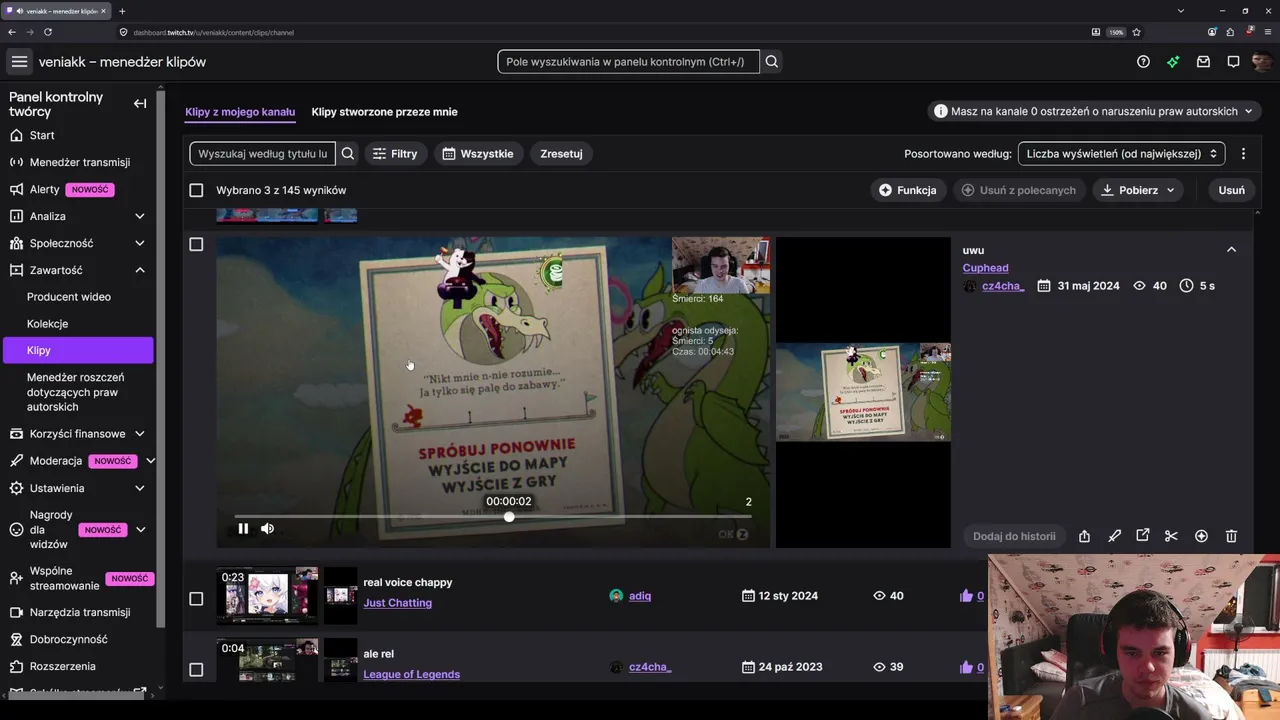Click the search icon next to clip title filter
1280x720 pixels.
(x=348, y=154)
